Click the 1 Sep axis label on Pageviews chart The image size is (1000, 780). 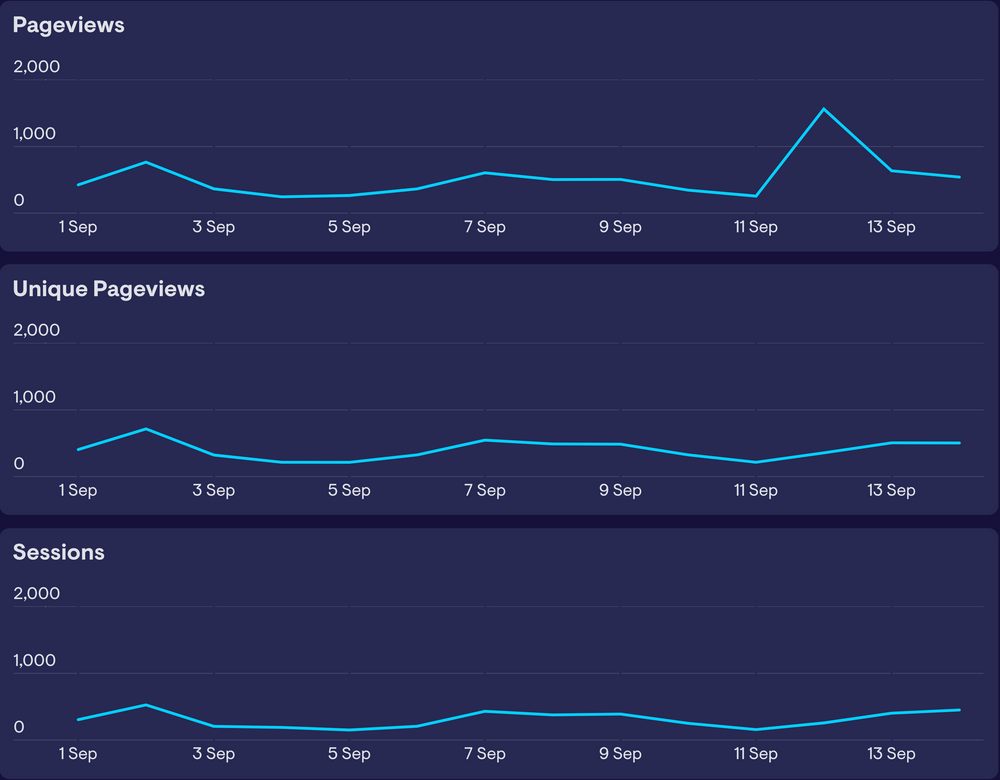tap(78, 227)
